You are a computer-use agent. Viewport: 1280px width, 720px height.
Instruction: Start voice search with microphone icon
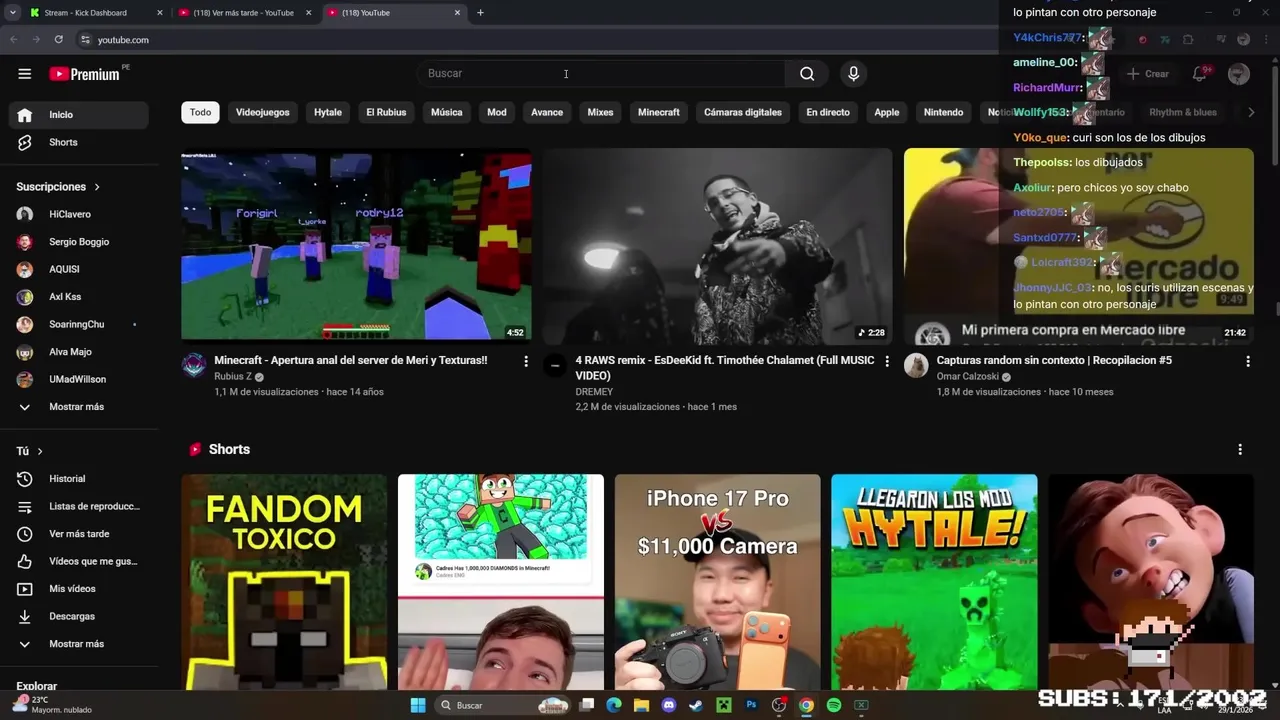click(853, 73)
